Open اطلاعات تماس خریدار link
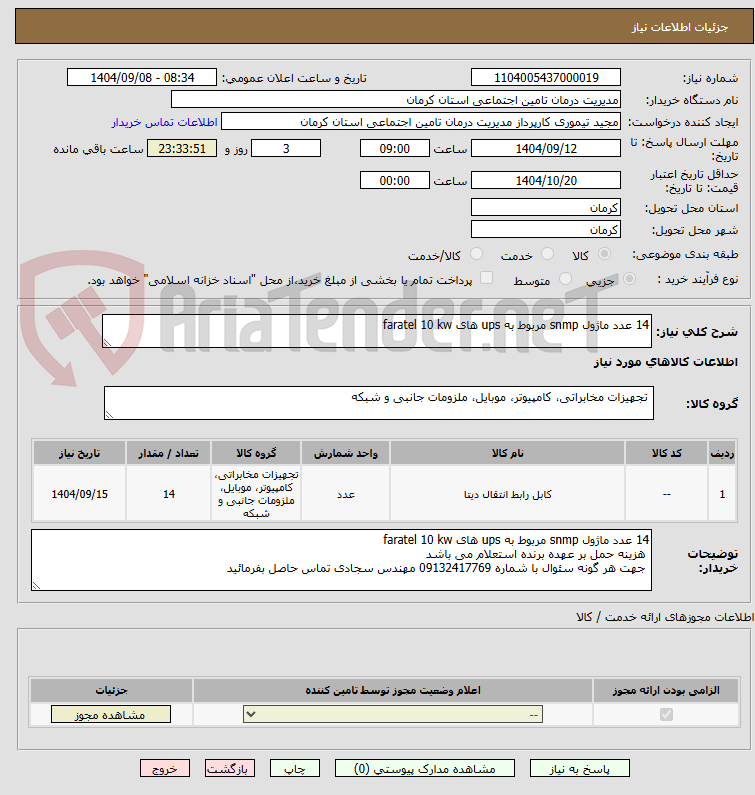This screenshot has width=755, height=795. [x=165, y=122]
